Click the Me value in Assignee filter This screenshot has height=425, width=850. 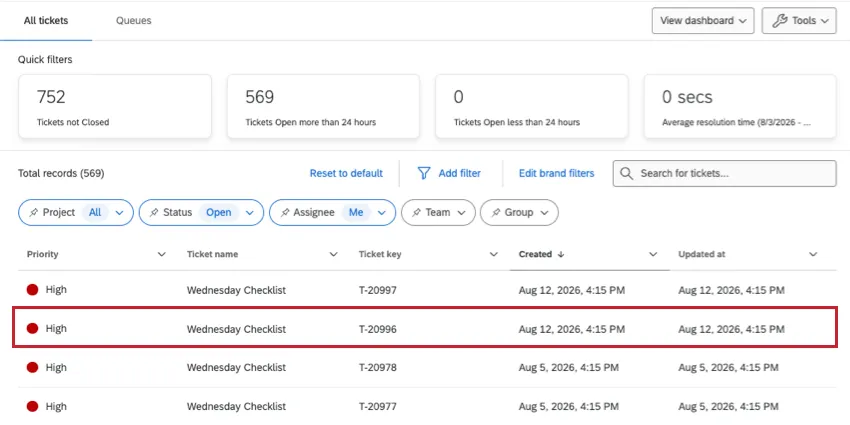pyautogui.click(x=356, y=212)
